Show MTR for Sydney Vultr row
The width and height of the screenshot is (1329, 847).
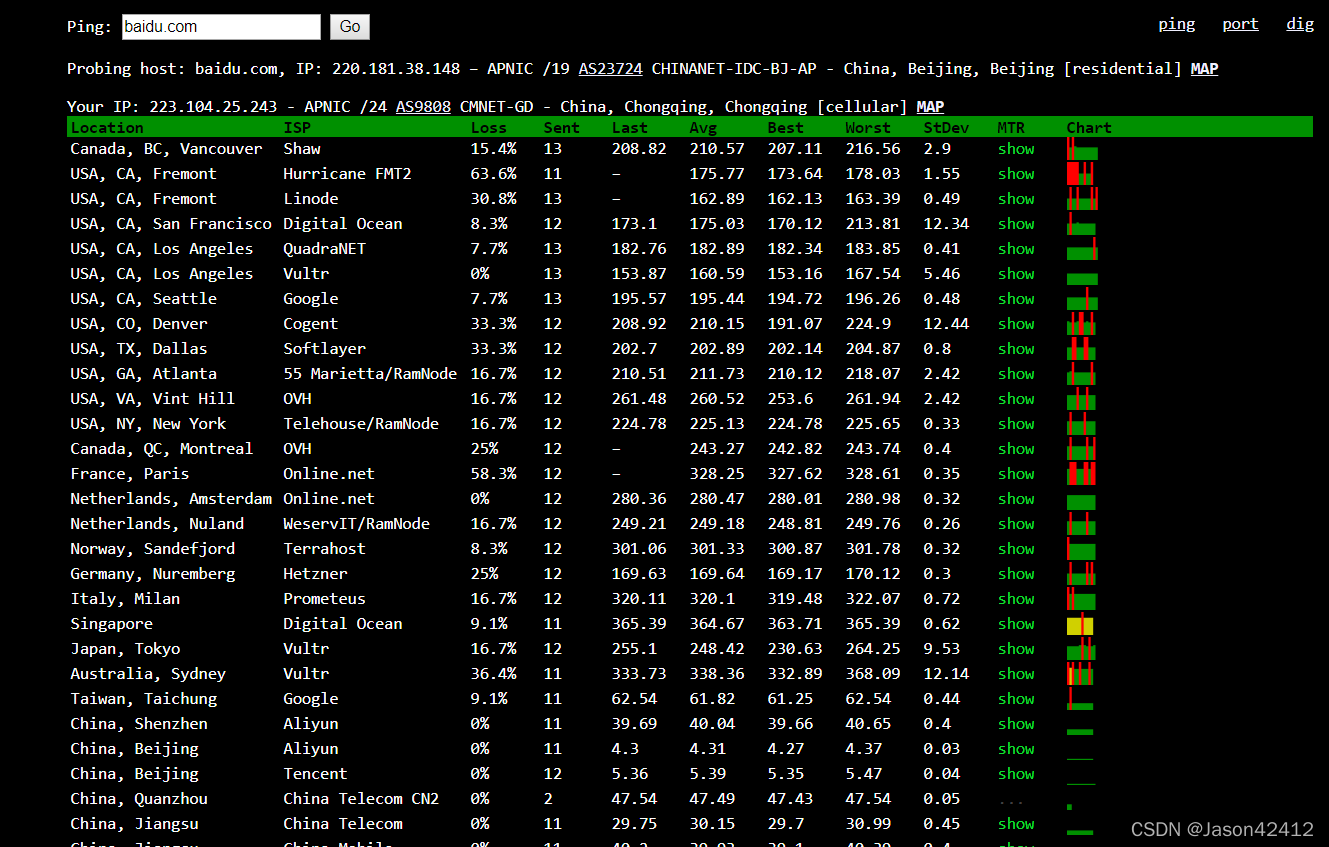[1016, 674]
